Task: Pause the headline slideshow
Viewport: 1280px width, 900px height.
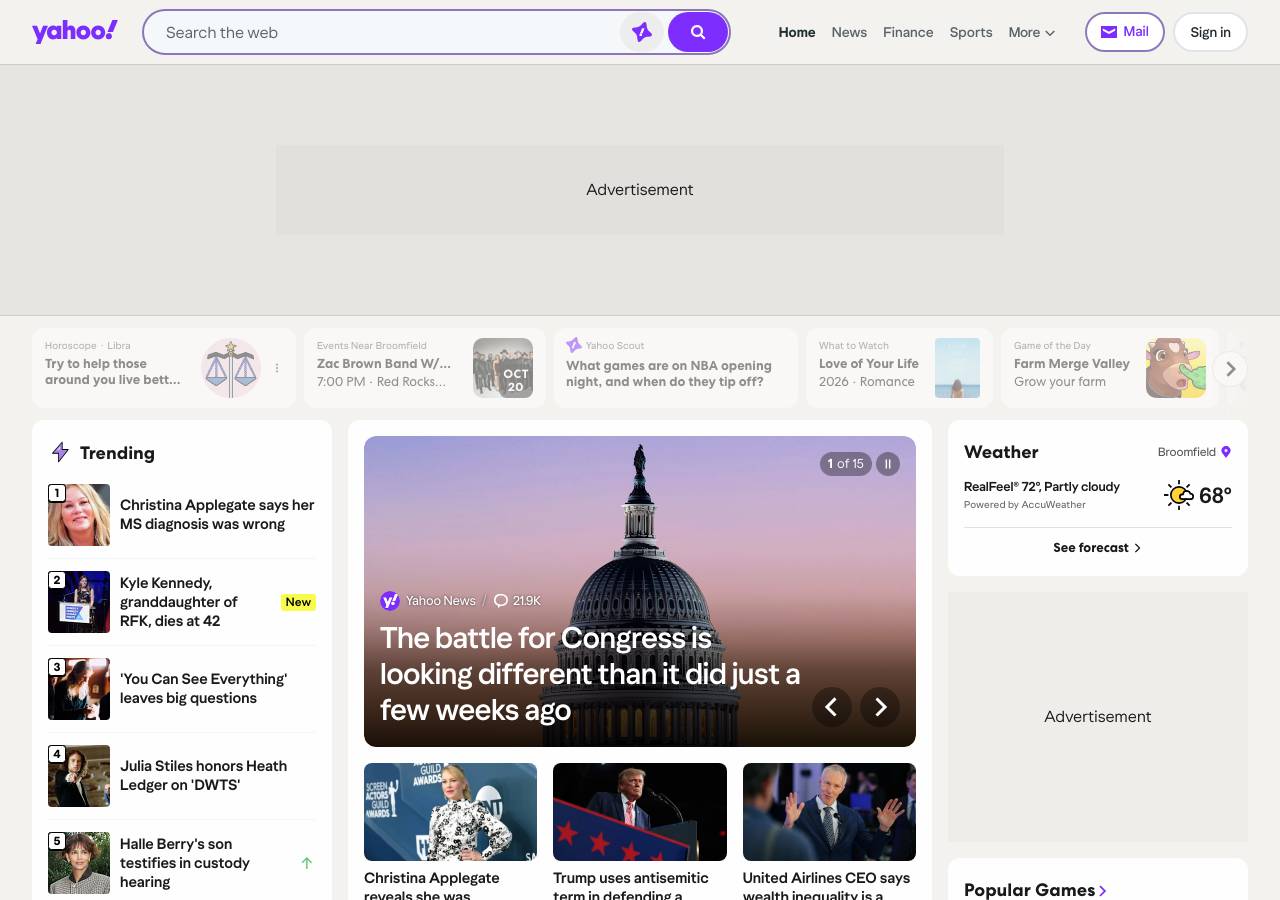Action: pyautogui.click(x=888, y=464)
